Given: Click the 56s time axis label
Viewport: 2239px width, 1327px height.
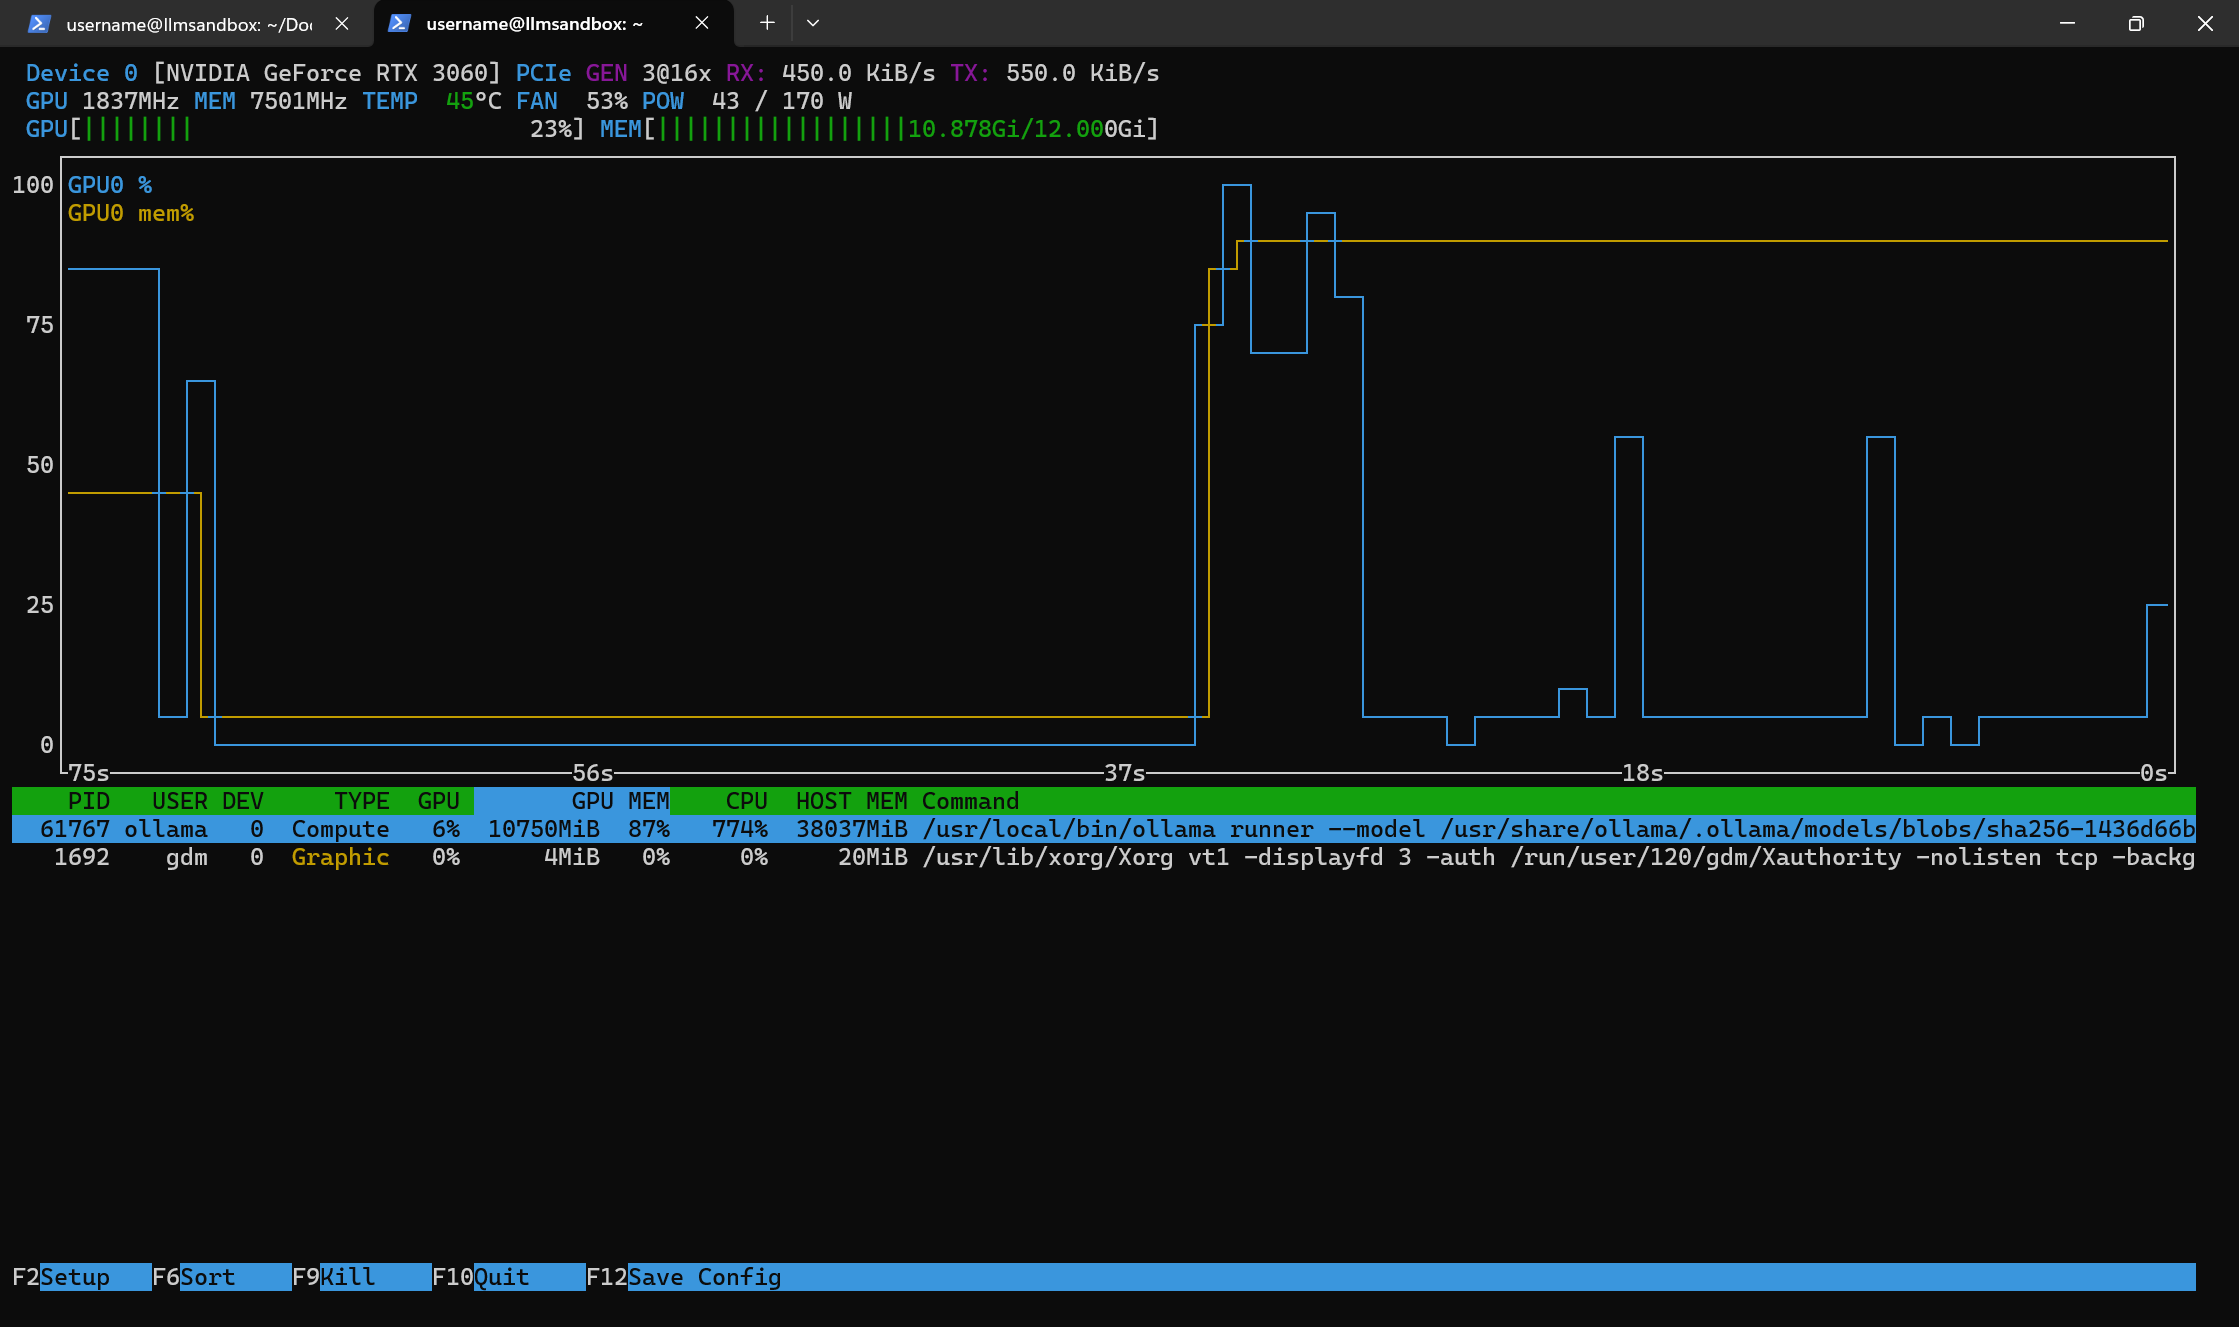Looking at the screenshot, I should coord(593,773).
